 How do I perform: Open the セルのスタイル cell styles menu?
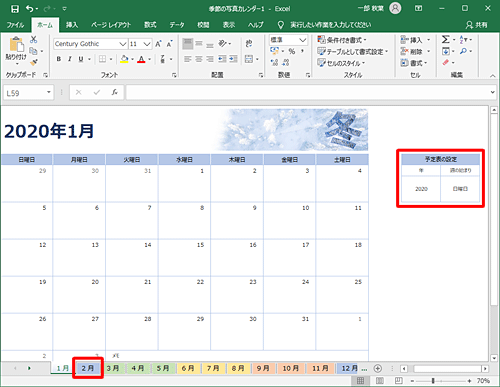[x=341, y=63]
